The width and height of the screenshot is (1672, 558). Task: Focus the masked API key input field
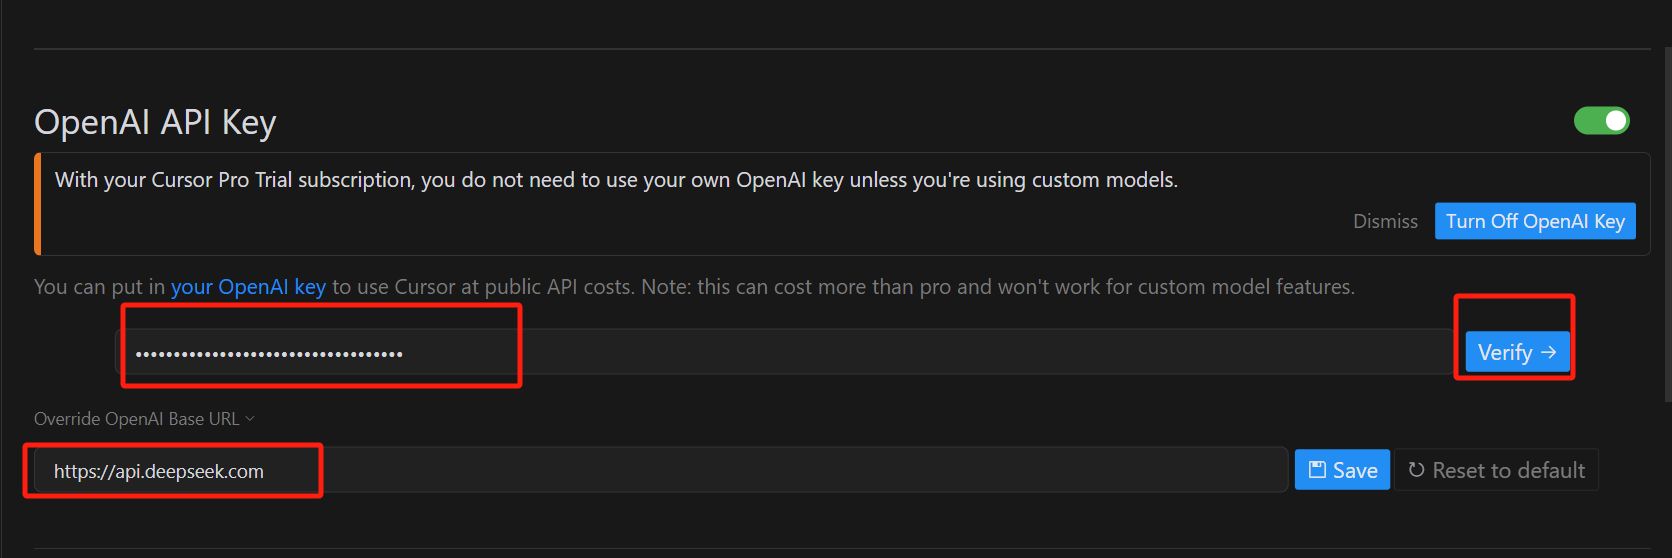pyautogui.click(x=785, y=352)
